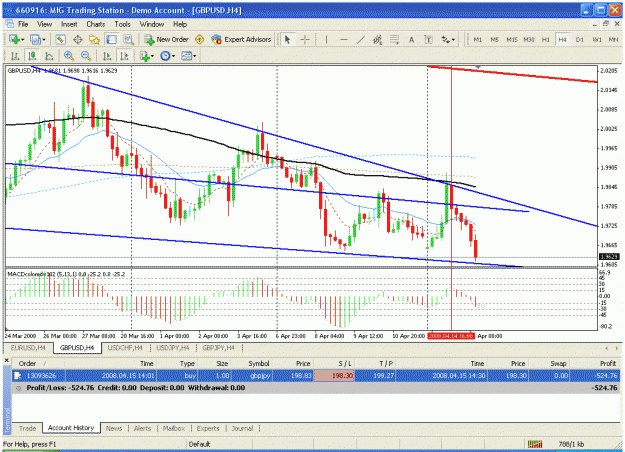Image resolution: width=625 pixels, height=452 pixels.
Task: Open the Help menu
Action: (180, 24)
